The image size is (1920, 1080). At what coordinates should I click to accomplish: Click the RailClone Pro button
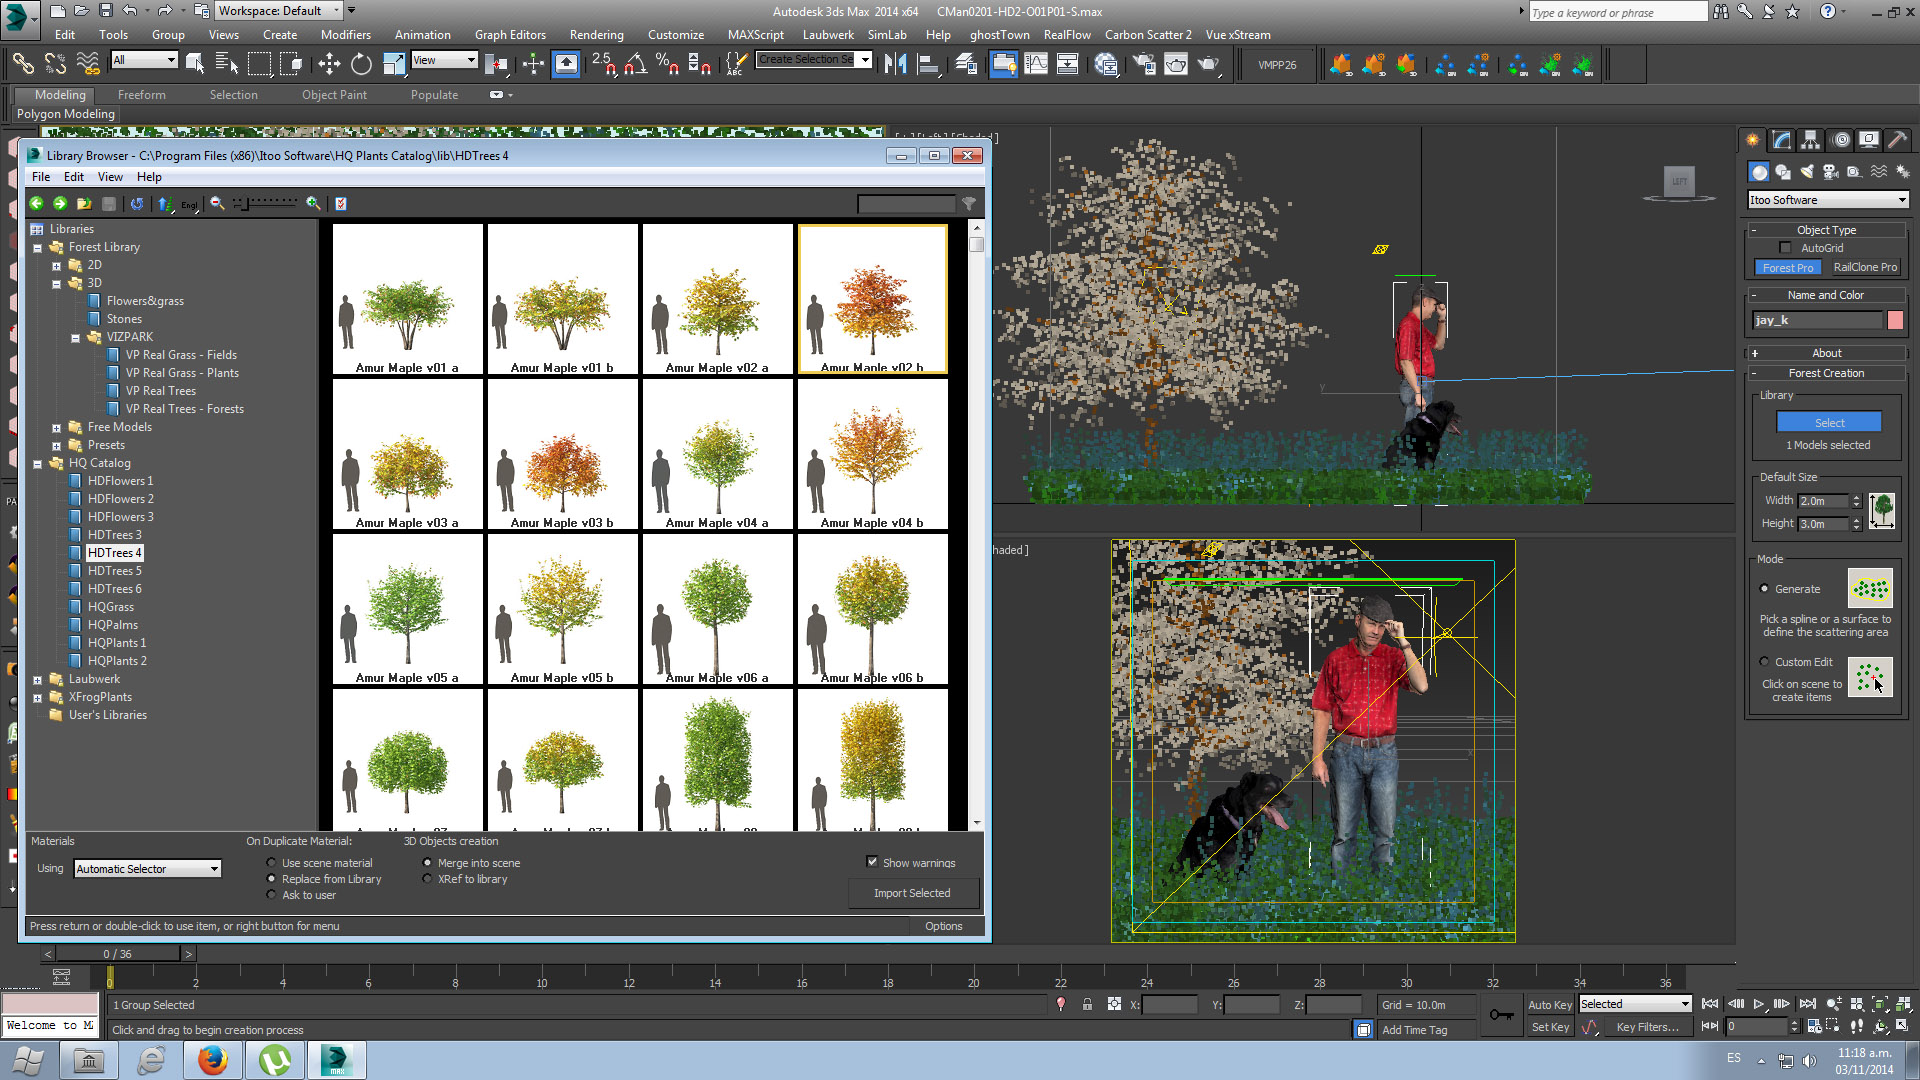(1865, 268)
